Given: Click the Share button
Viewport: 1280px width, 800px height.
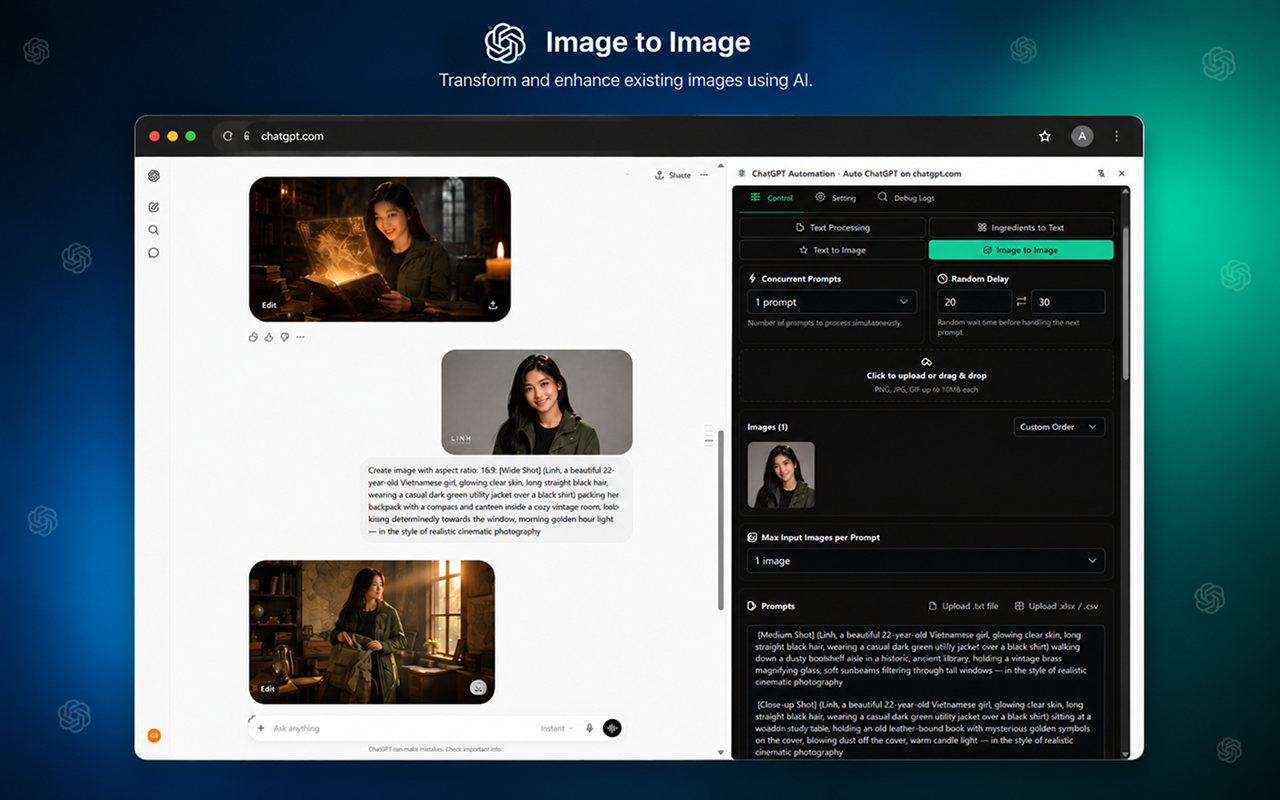Looking at the screenshot, I should point(673,175).
